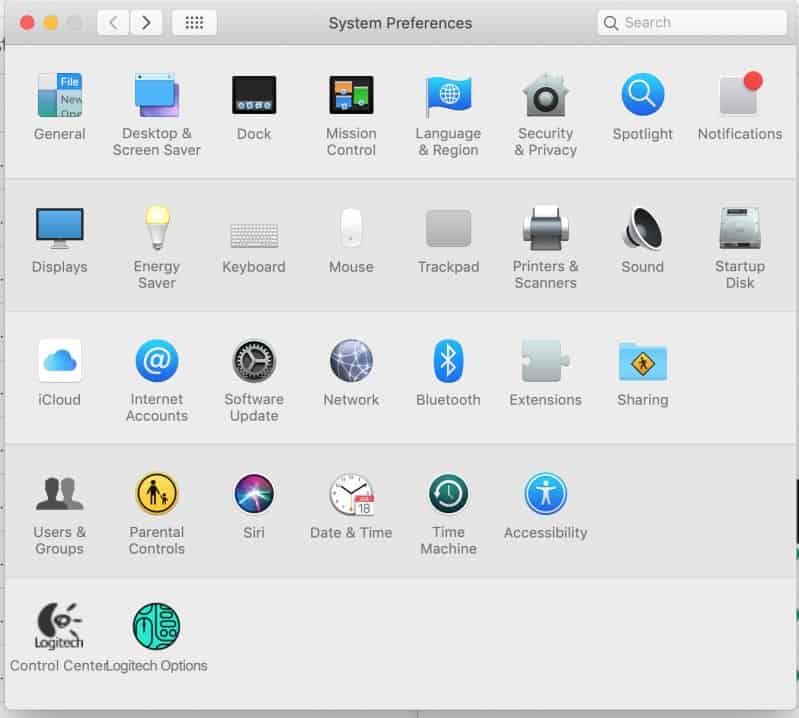Close the System Preferences window
Image resolution: width=799 pixels, height=718 pixels.
pyautogui.click(x=27, y=22)
